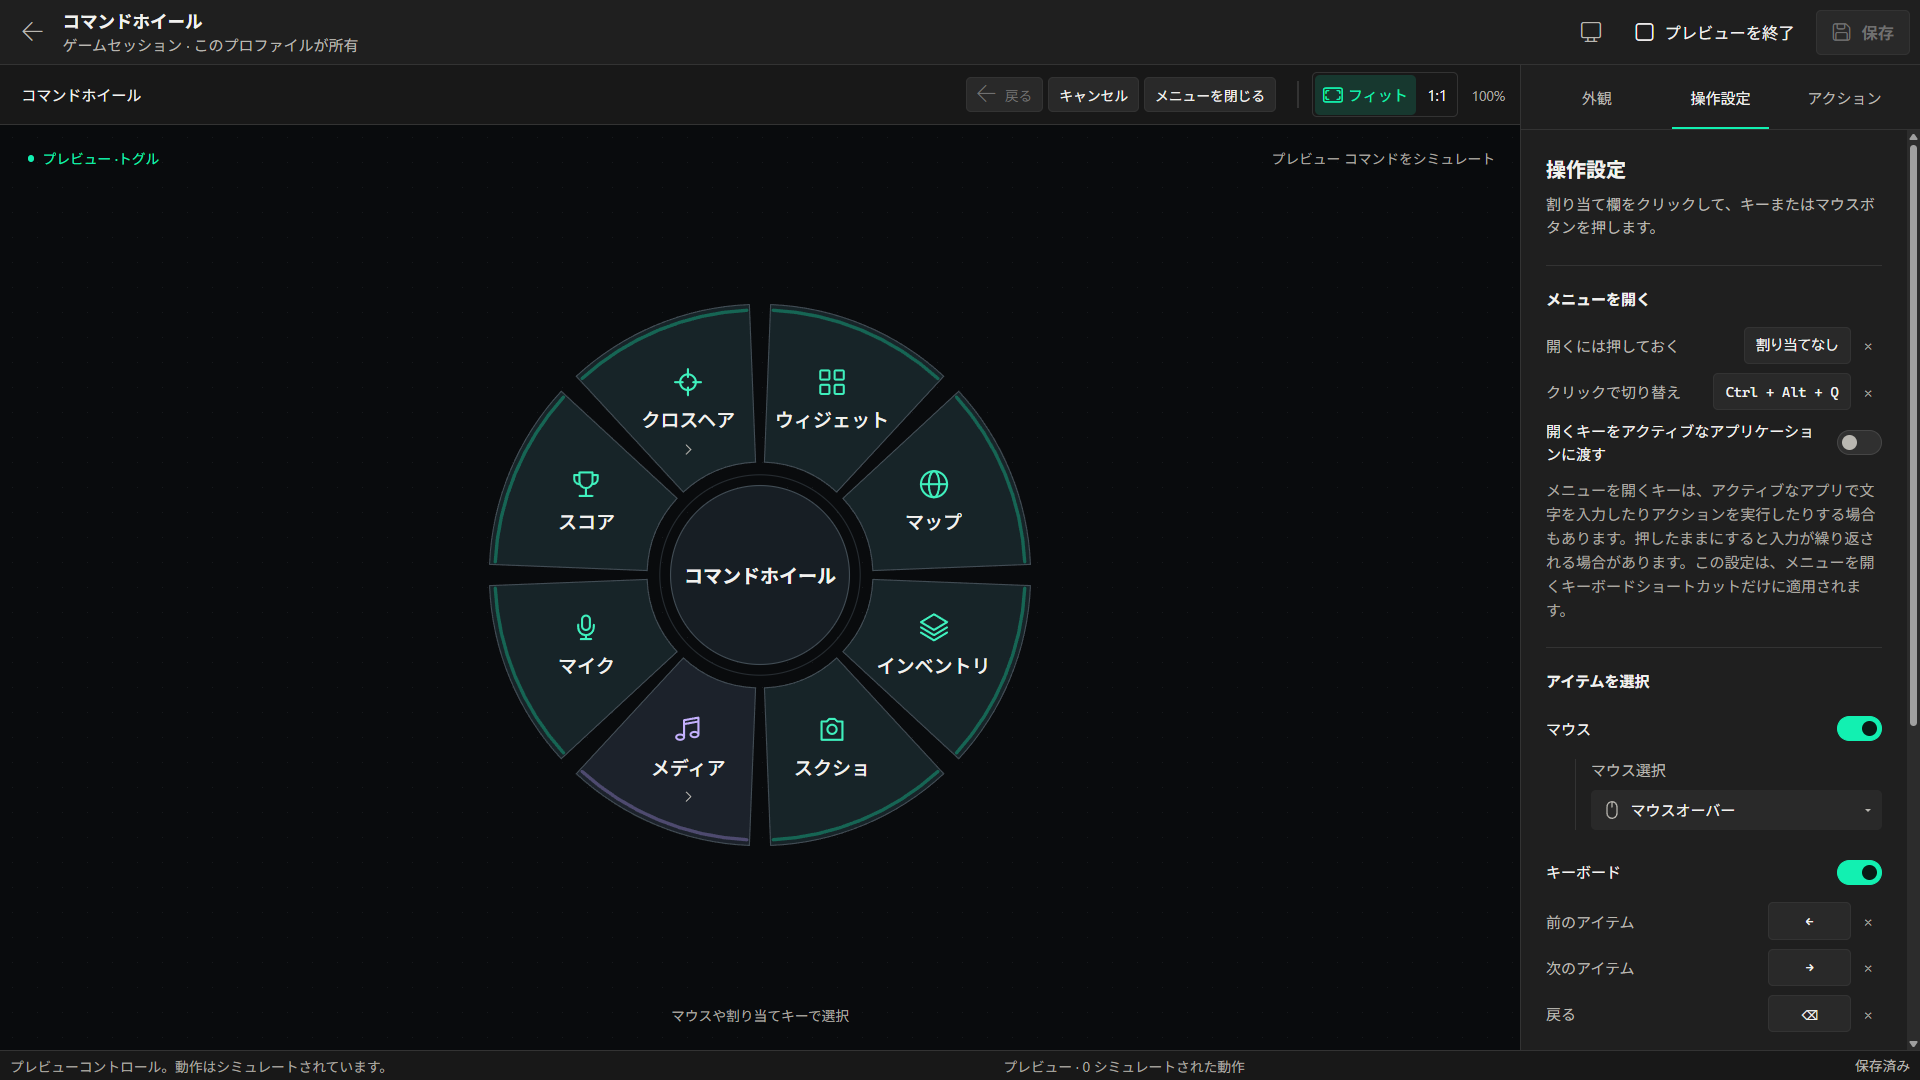
Task: Select the マップ globe icon
Action: 934,484
